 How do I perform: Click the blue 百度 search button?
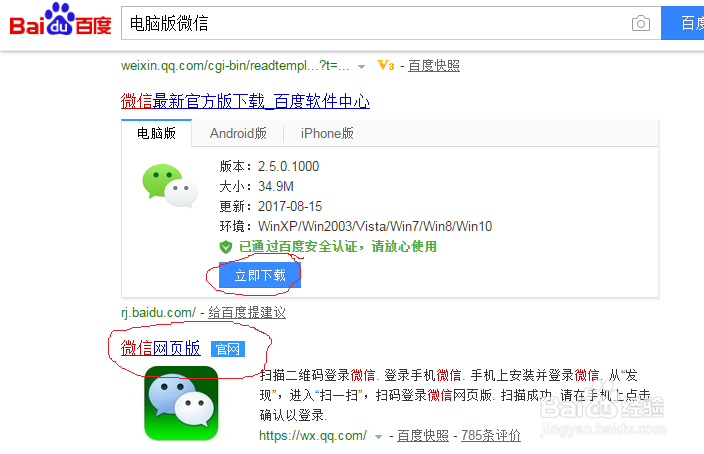[682, 23]
